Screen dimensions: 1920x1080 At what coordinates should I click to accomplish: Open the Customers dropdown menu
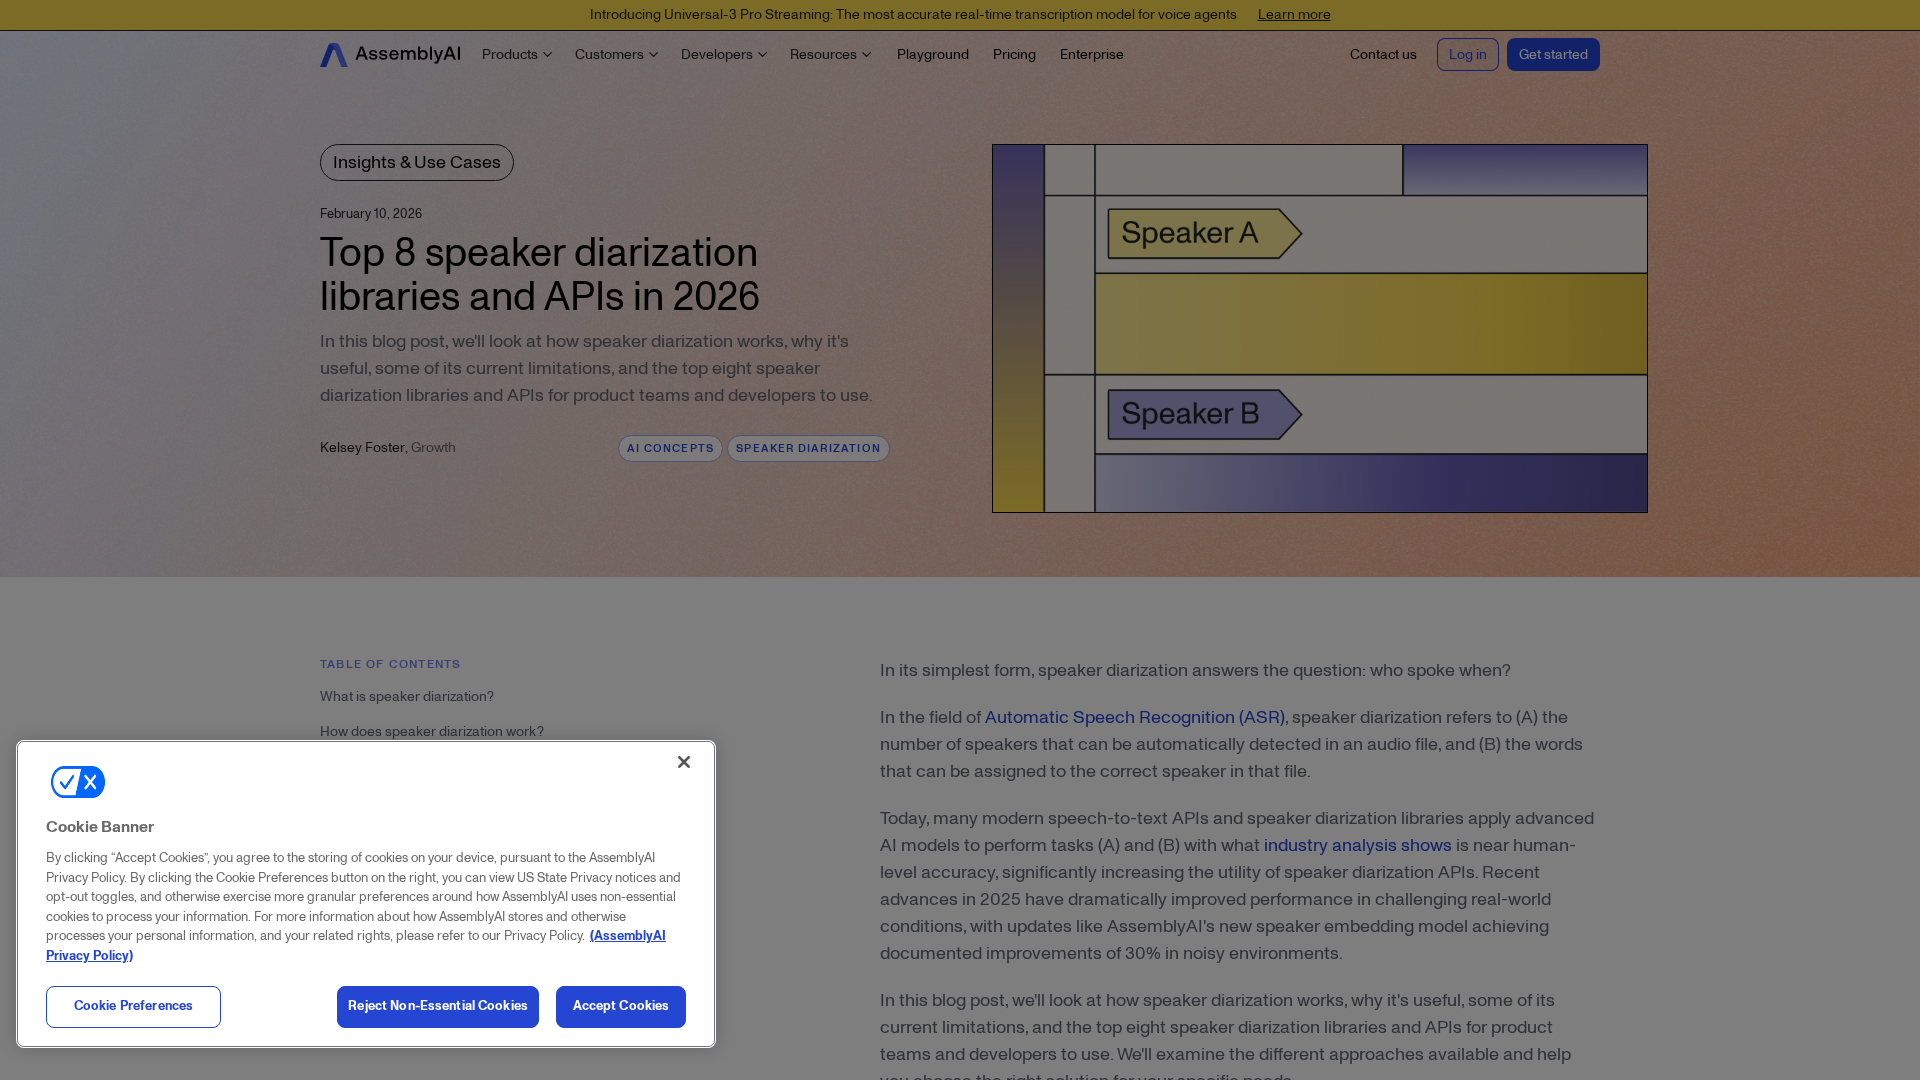coord(616,55)
